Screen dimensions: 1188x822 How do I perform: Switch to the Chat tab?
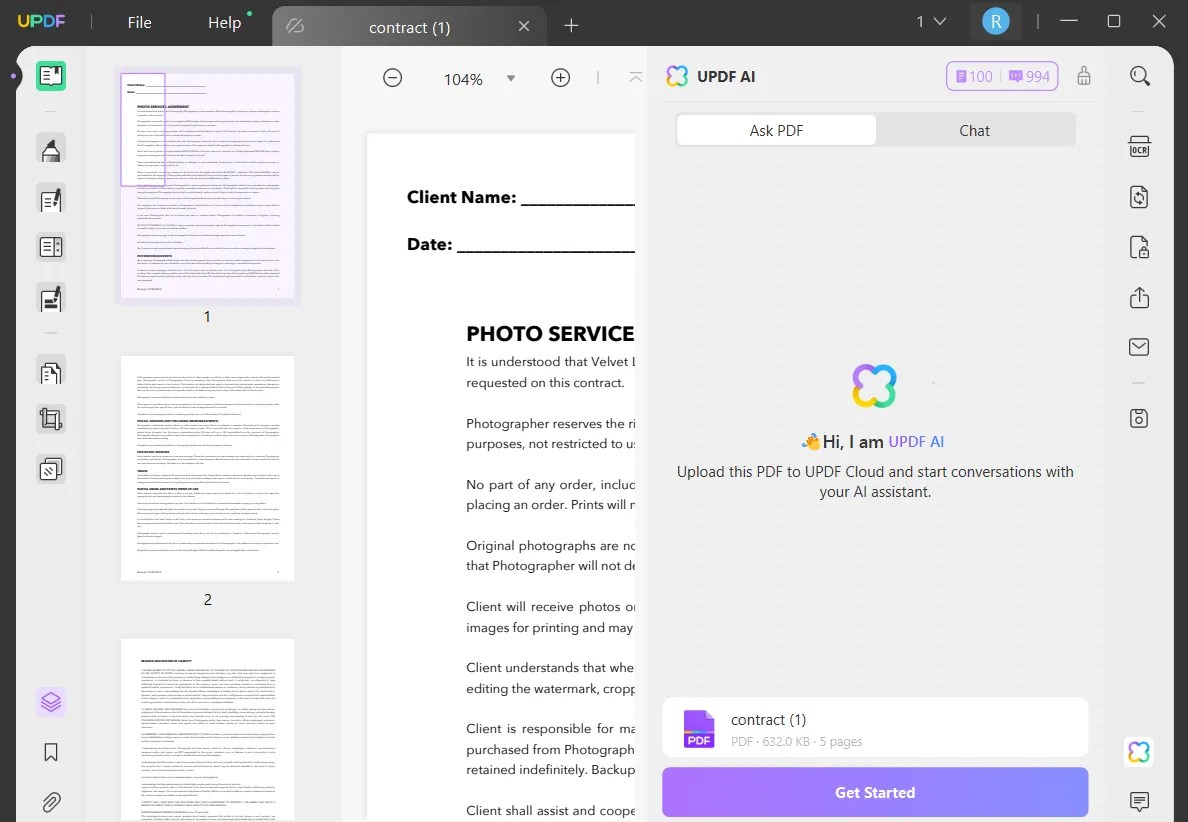pos(974,130)
